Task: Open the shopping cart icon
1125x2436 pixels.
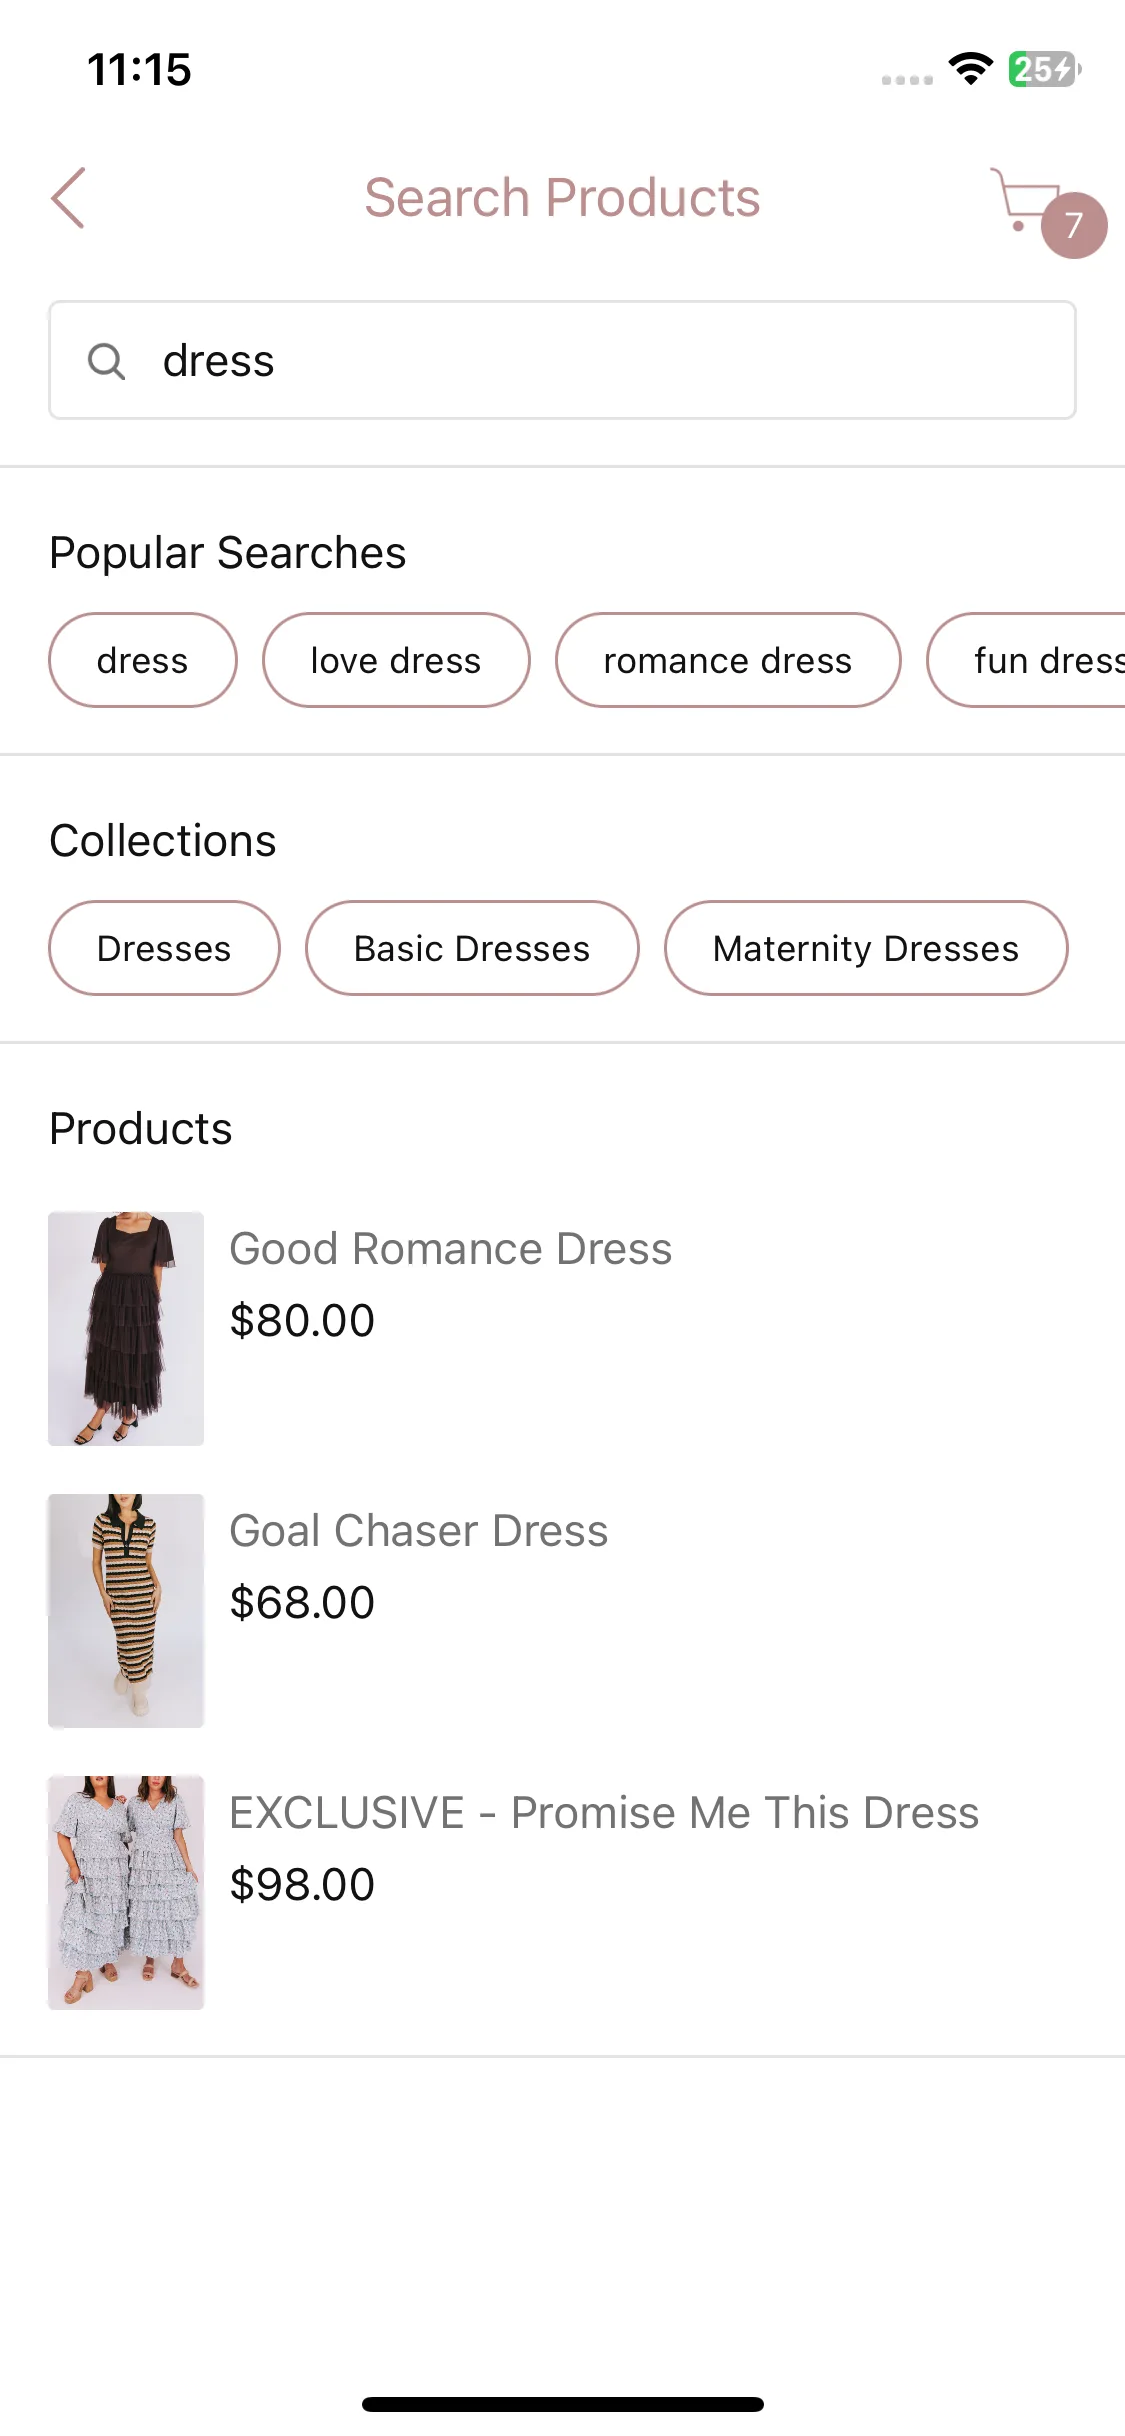Action: tap(1026, 199)
